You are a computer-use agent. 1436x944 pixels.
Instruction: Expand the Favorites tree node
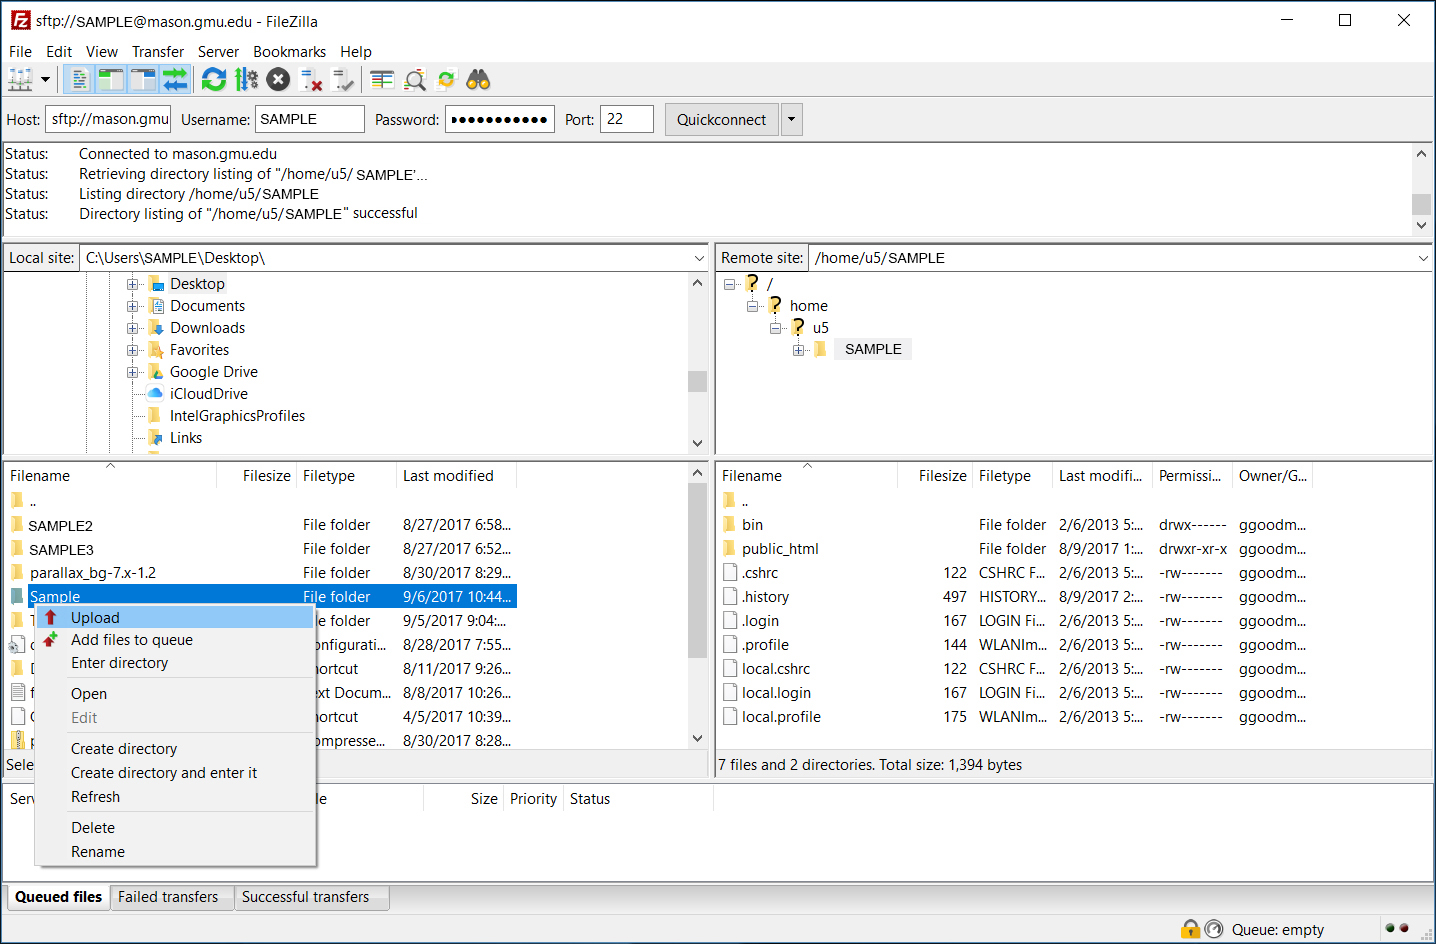132,350
